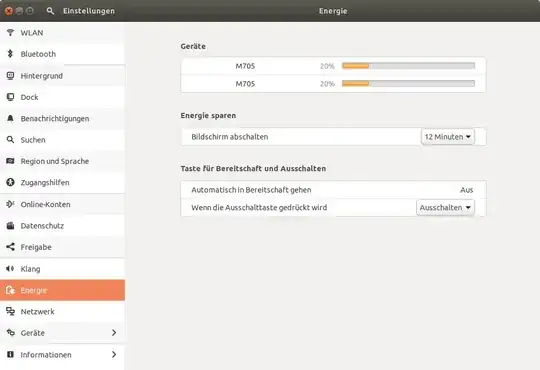The width and height of the screenshot is (540, 370).
Task: Expand the Geräte submenu chevron
Action: (114, 332)
